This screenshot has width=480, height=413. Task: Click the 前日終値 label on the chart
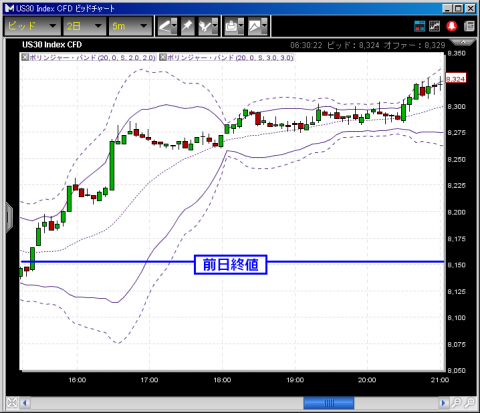[230, 265]
